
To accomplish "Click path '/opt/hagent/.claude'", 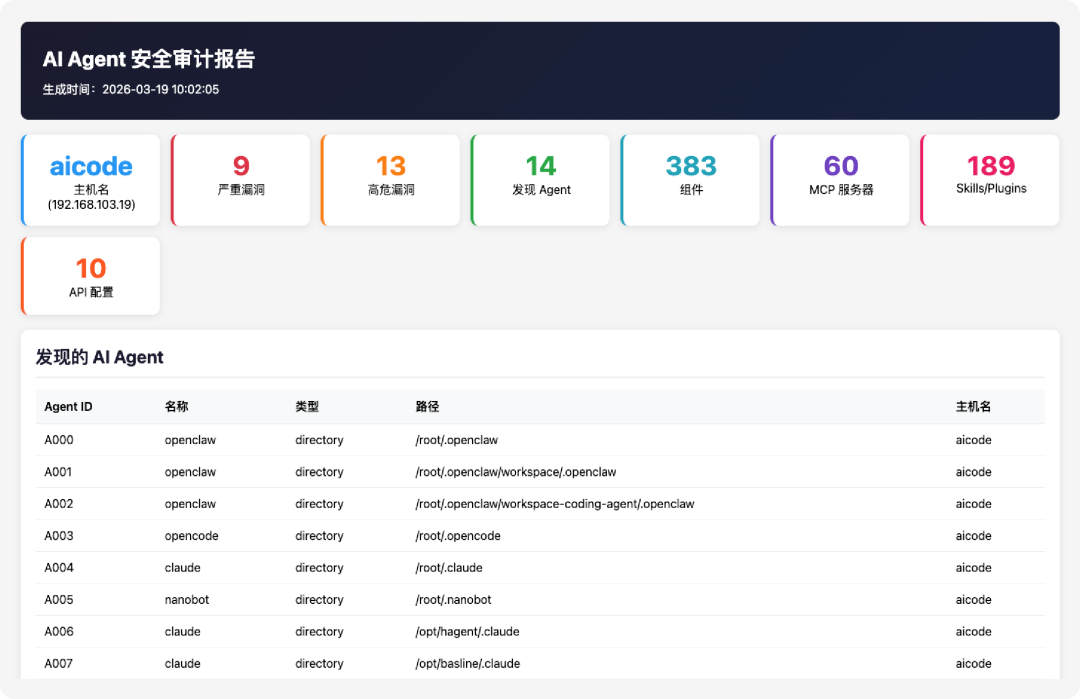I will tap(468, 632).
